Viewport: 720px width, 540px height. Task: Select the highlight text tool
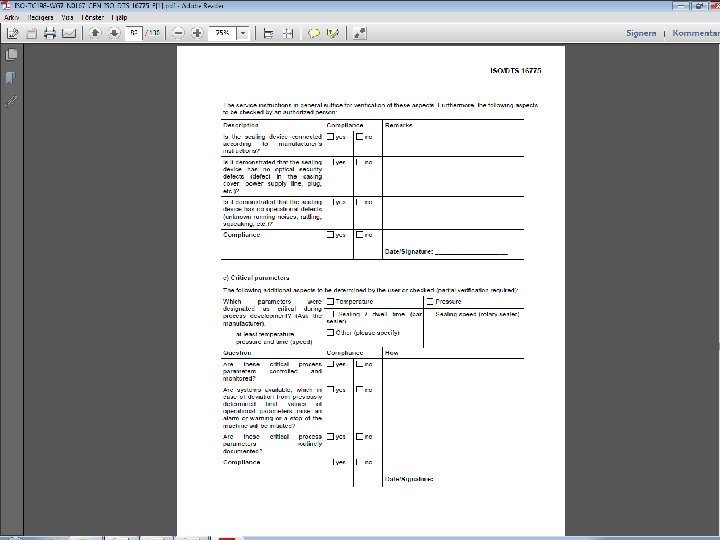pyautogui.click(x=332, y=33)
